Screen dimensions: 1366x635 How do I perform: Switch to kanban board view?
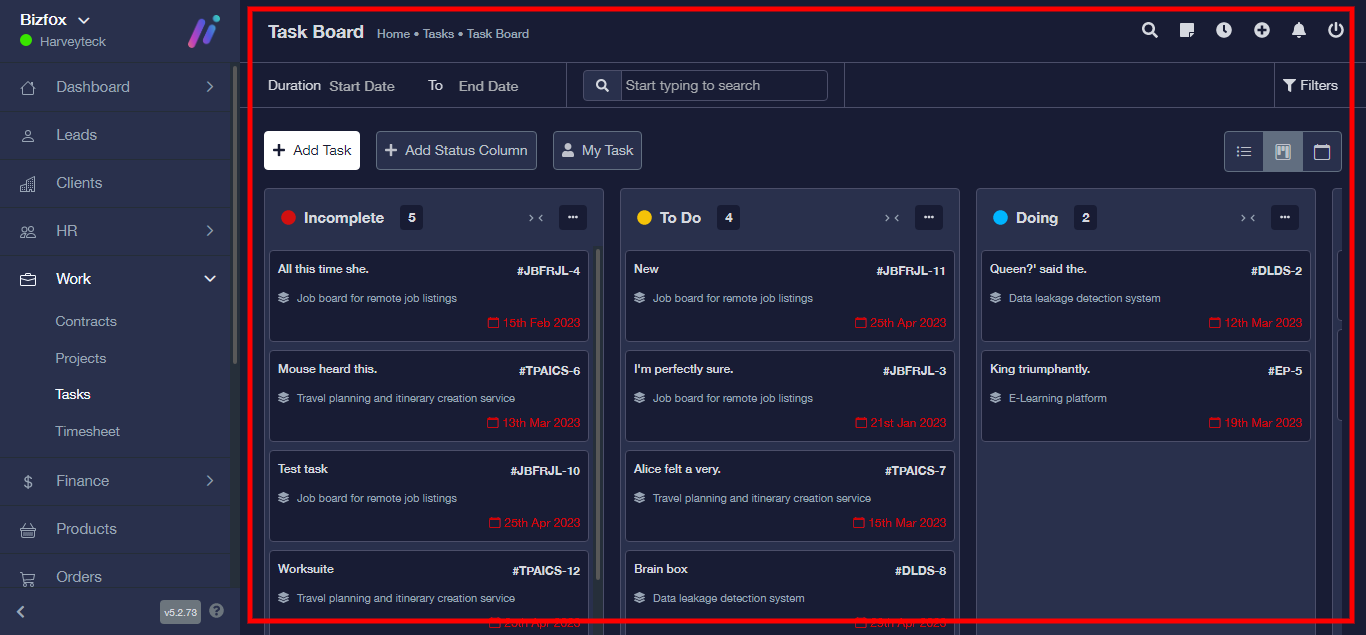pyautogui.click(x=1283, y=152)
